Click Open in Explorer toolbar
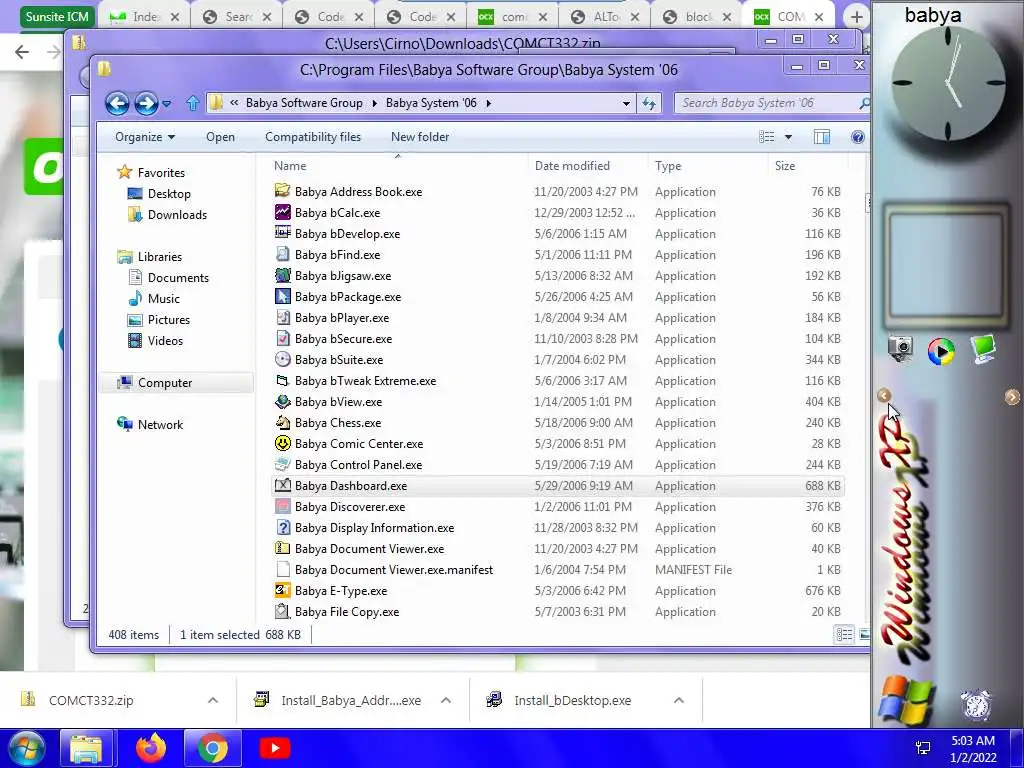This screenshot has width=1024, height=768. click(x=220, y=136)
